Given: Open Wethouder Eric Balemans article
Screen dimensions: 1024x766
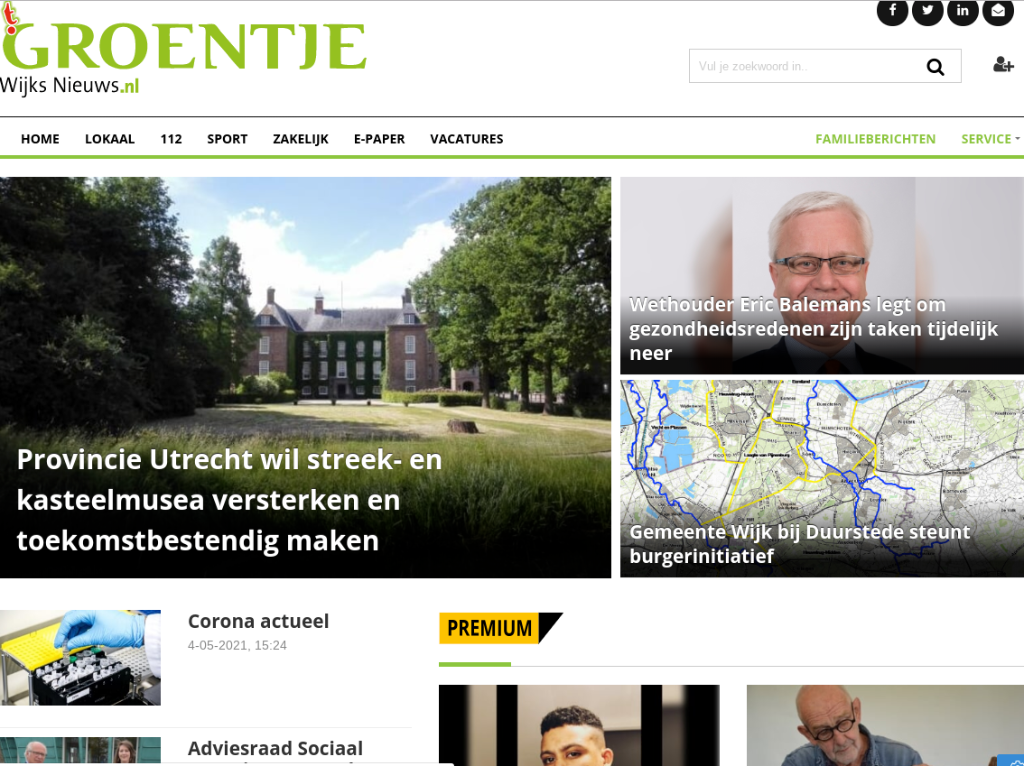Looking at the screenshot, I should 813,328.
